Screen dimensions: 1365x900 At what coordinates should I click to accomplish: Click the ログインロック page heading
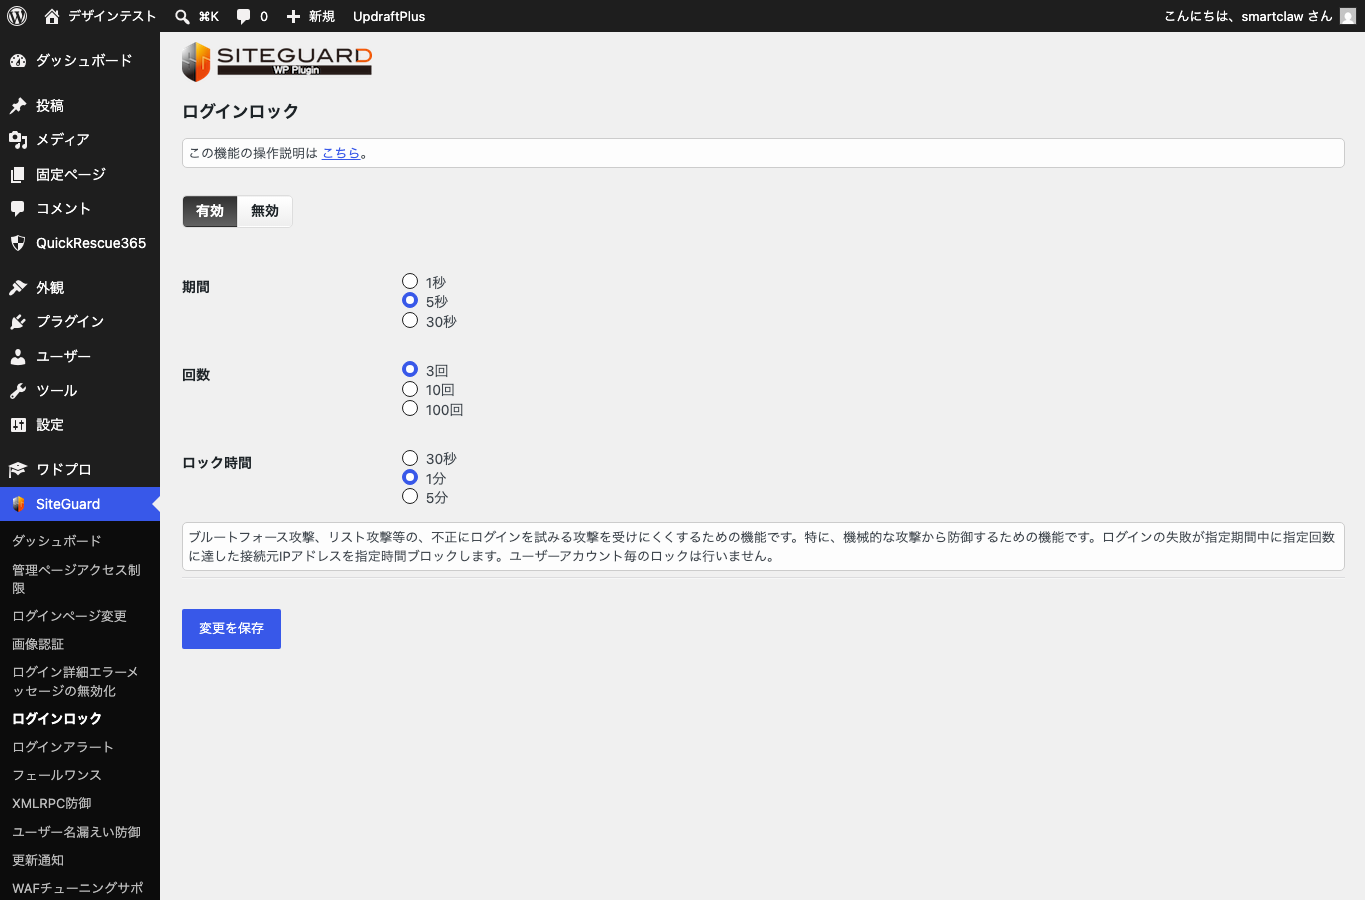240,111
